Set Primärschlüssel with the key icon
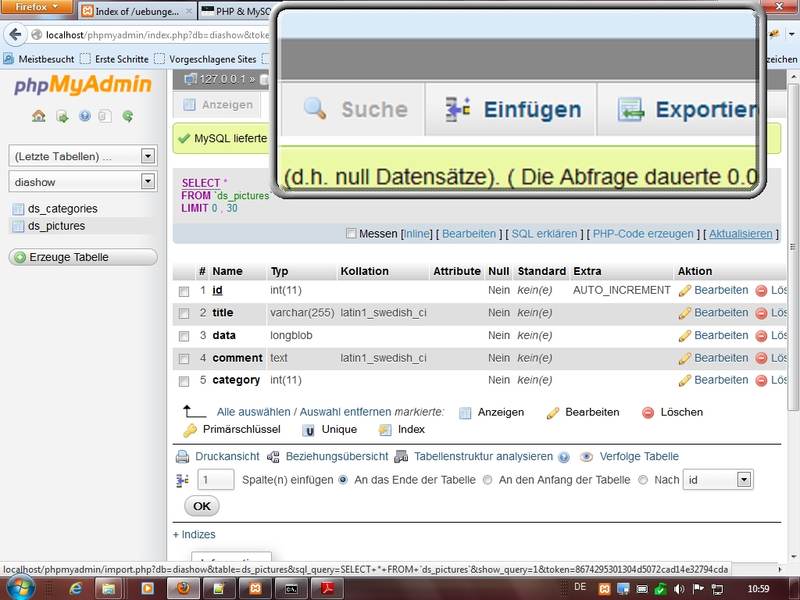This screenshot has width=800, height=600. point(190,430)
